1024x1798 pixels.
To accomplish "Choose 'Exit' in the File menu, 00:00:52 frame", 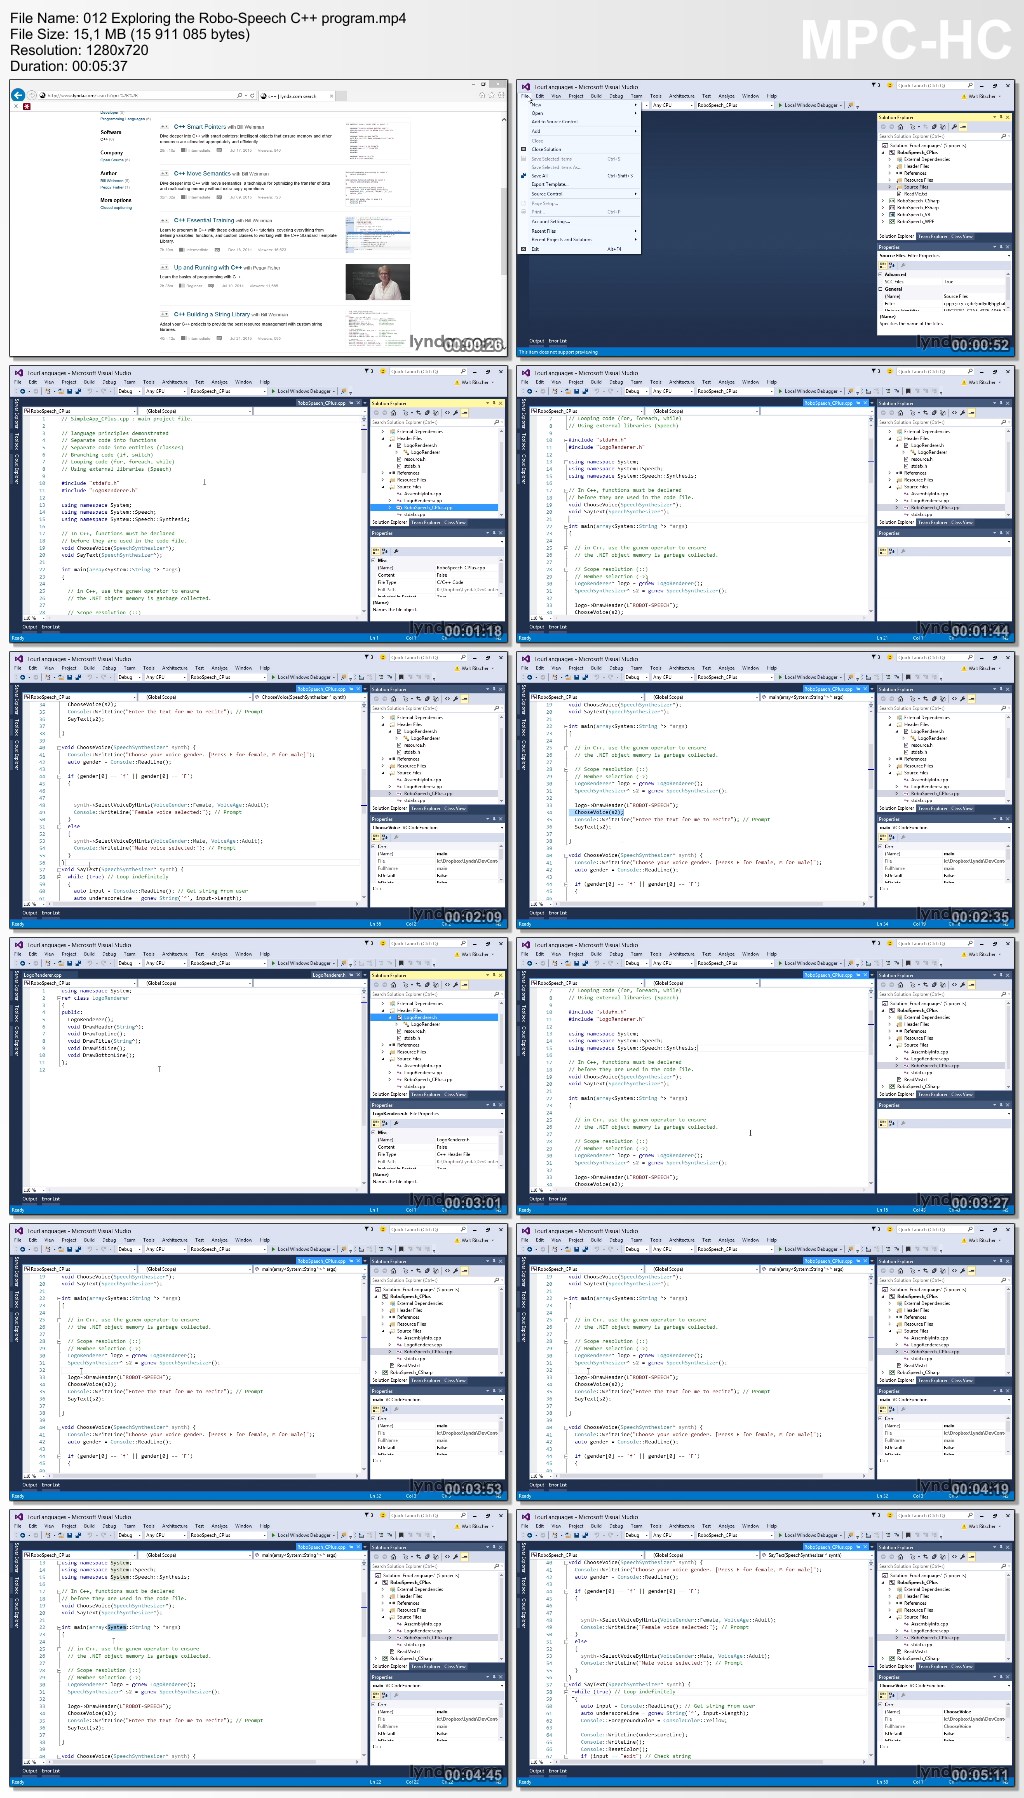I will 579,249.
